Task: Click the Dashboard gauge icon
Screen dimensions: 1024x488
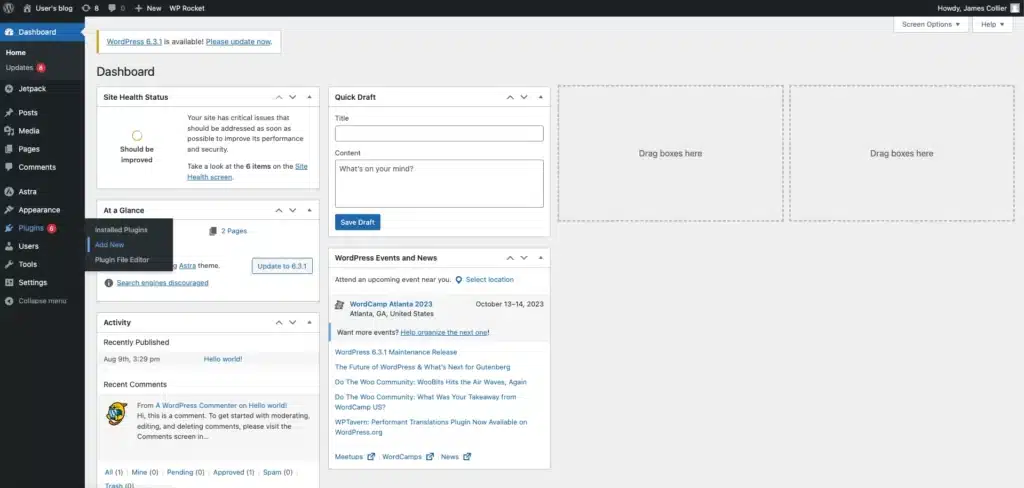Action: [x=8, y=32]
